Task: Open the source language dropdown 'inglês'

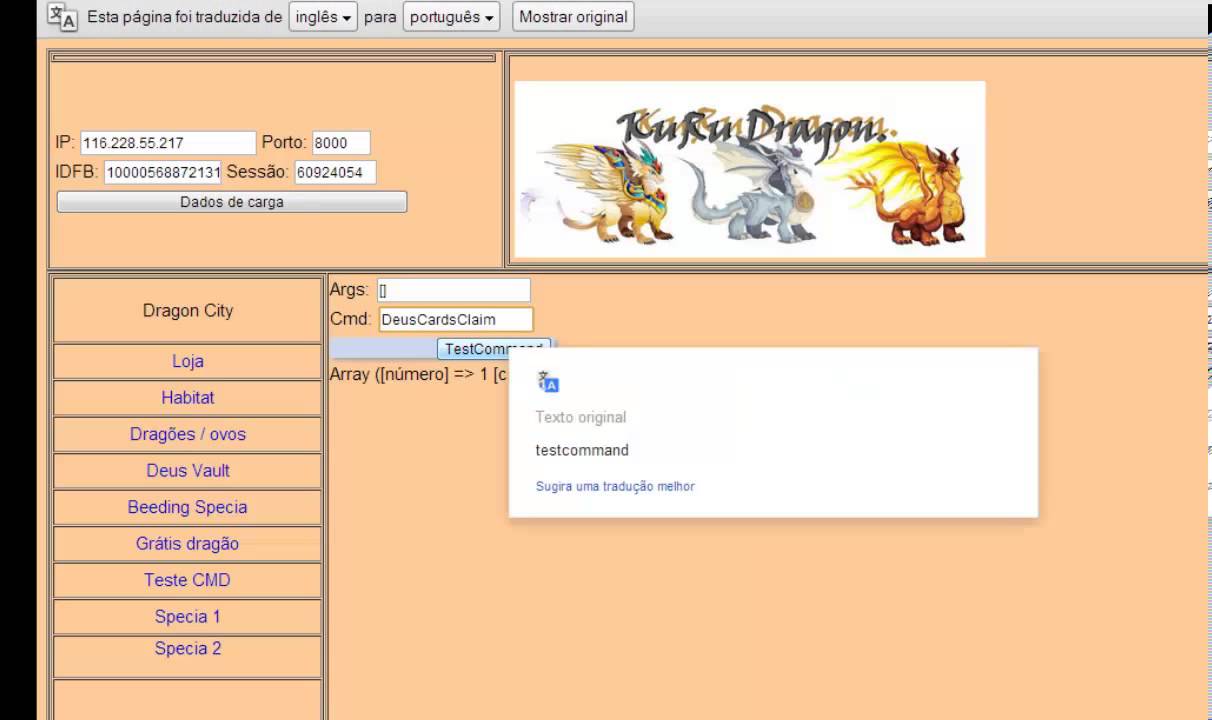Action: pos(323,17)
